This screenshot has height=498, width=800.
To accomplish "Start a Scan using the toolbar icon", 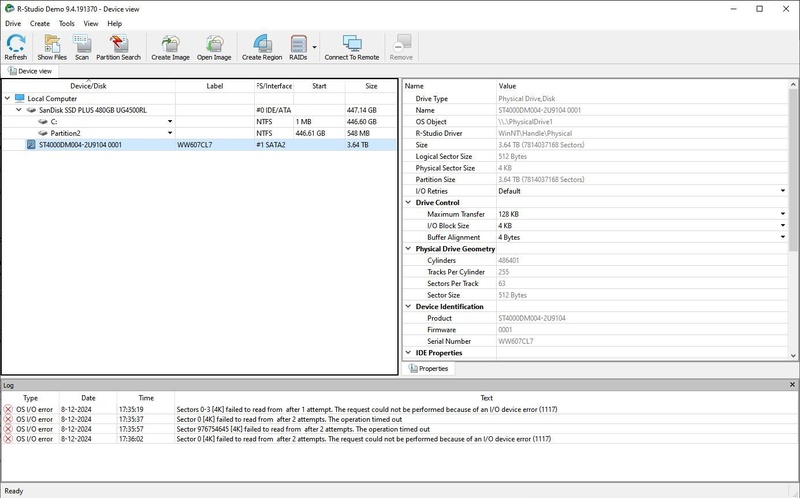I will tap(82, 47).
